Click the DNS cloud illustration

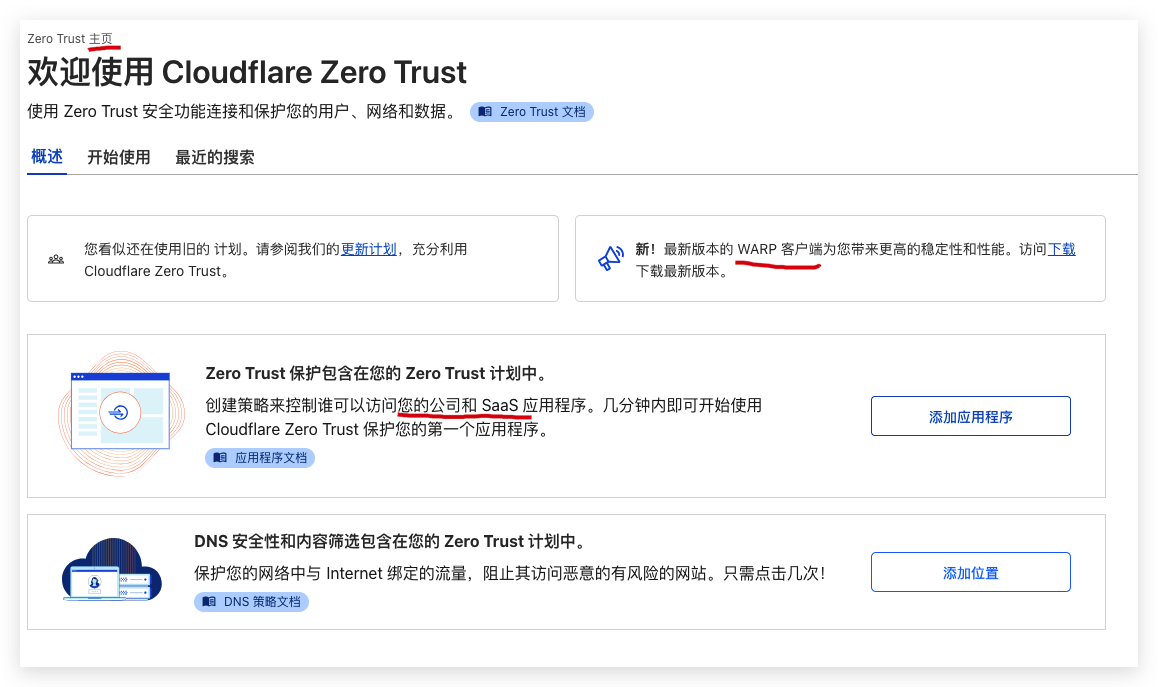coord(112,570)
